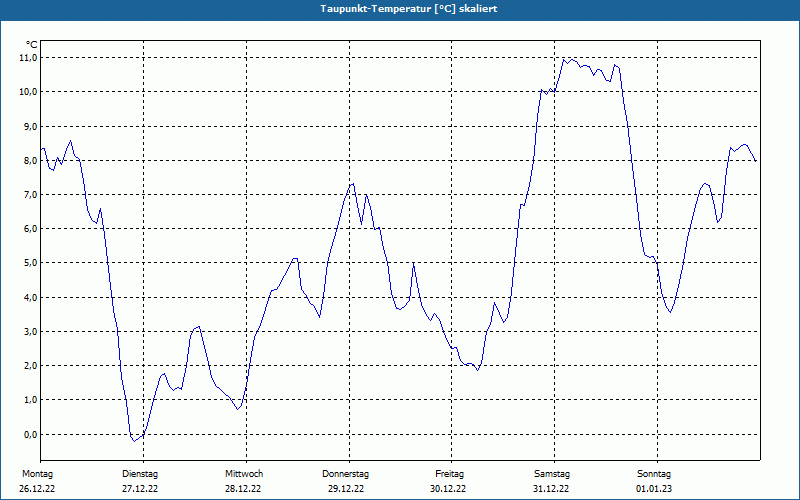Click the Montag day label
Screen dimensions: 800x500
coord(37,474)
